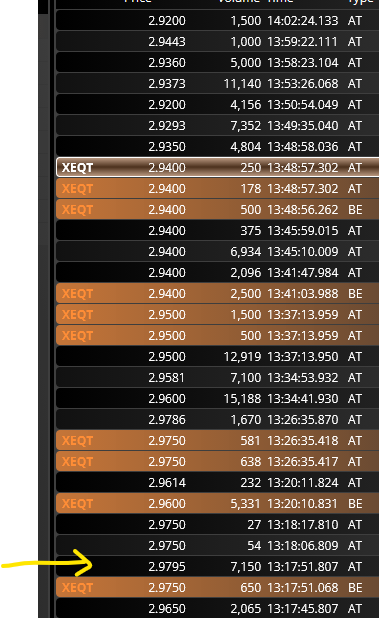
Task: Click the trade at 13:50:54.049
Action: click(217, 104)
